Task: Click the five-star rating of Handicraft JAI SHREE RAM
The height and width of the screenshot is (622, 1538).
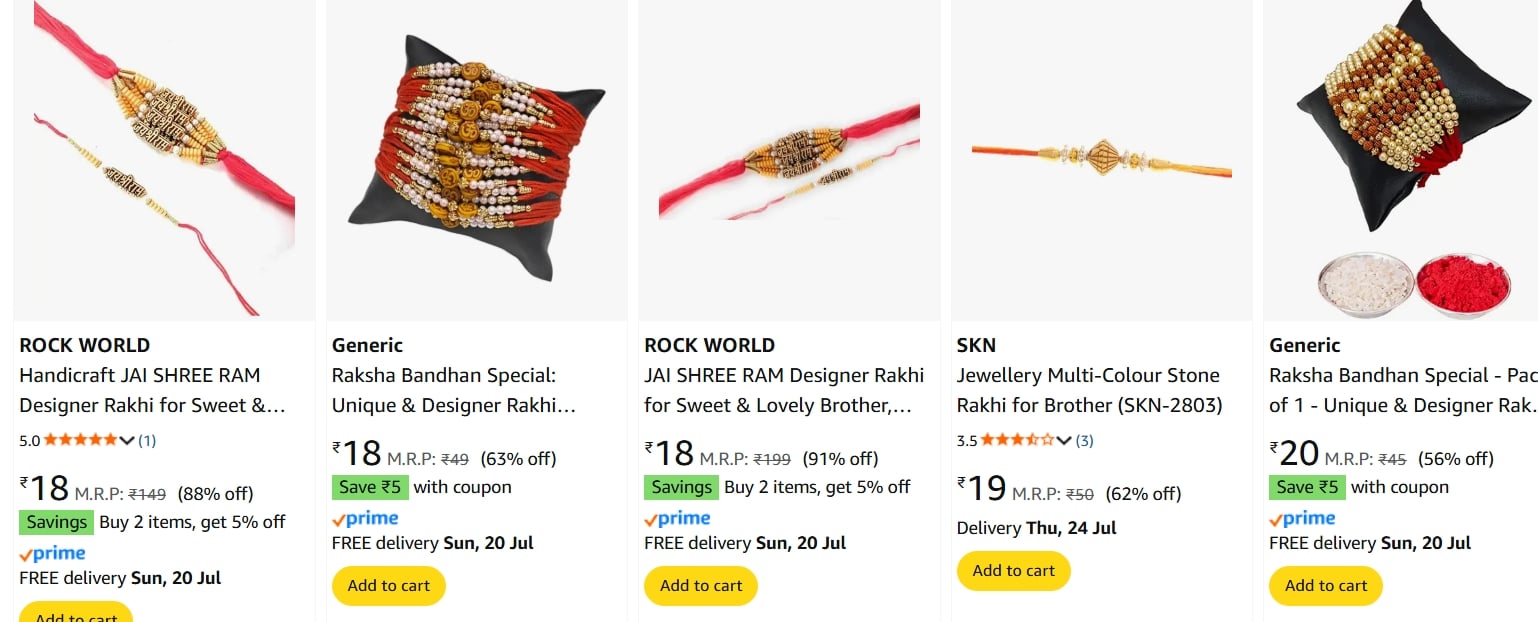Action: coord(80,440)
